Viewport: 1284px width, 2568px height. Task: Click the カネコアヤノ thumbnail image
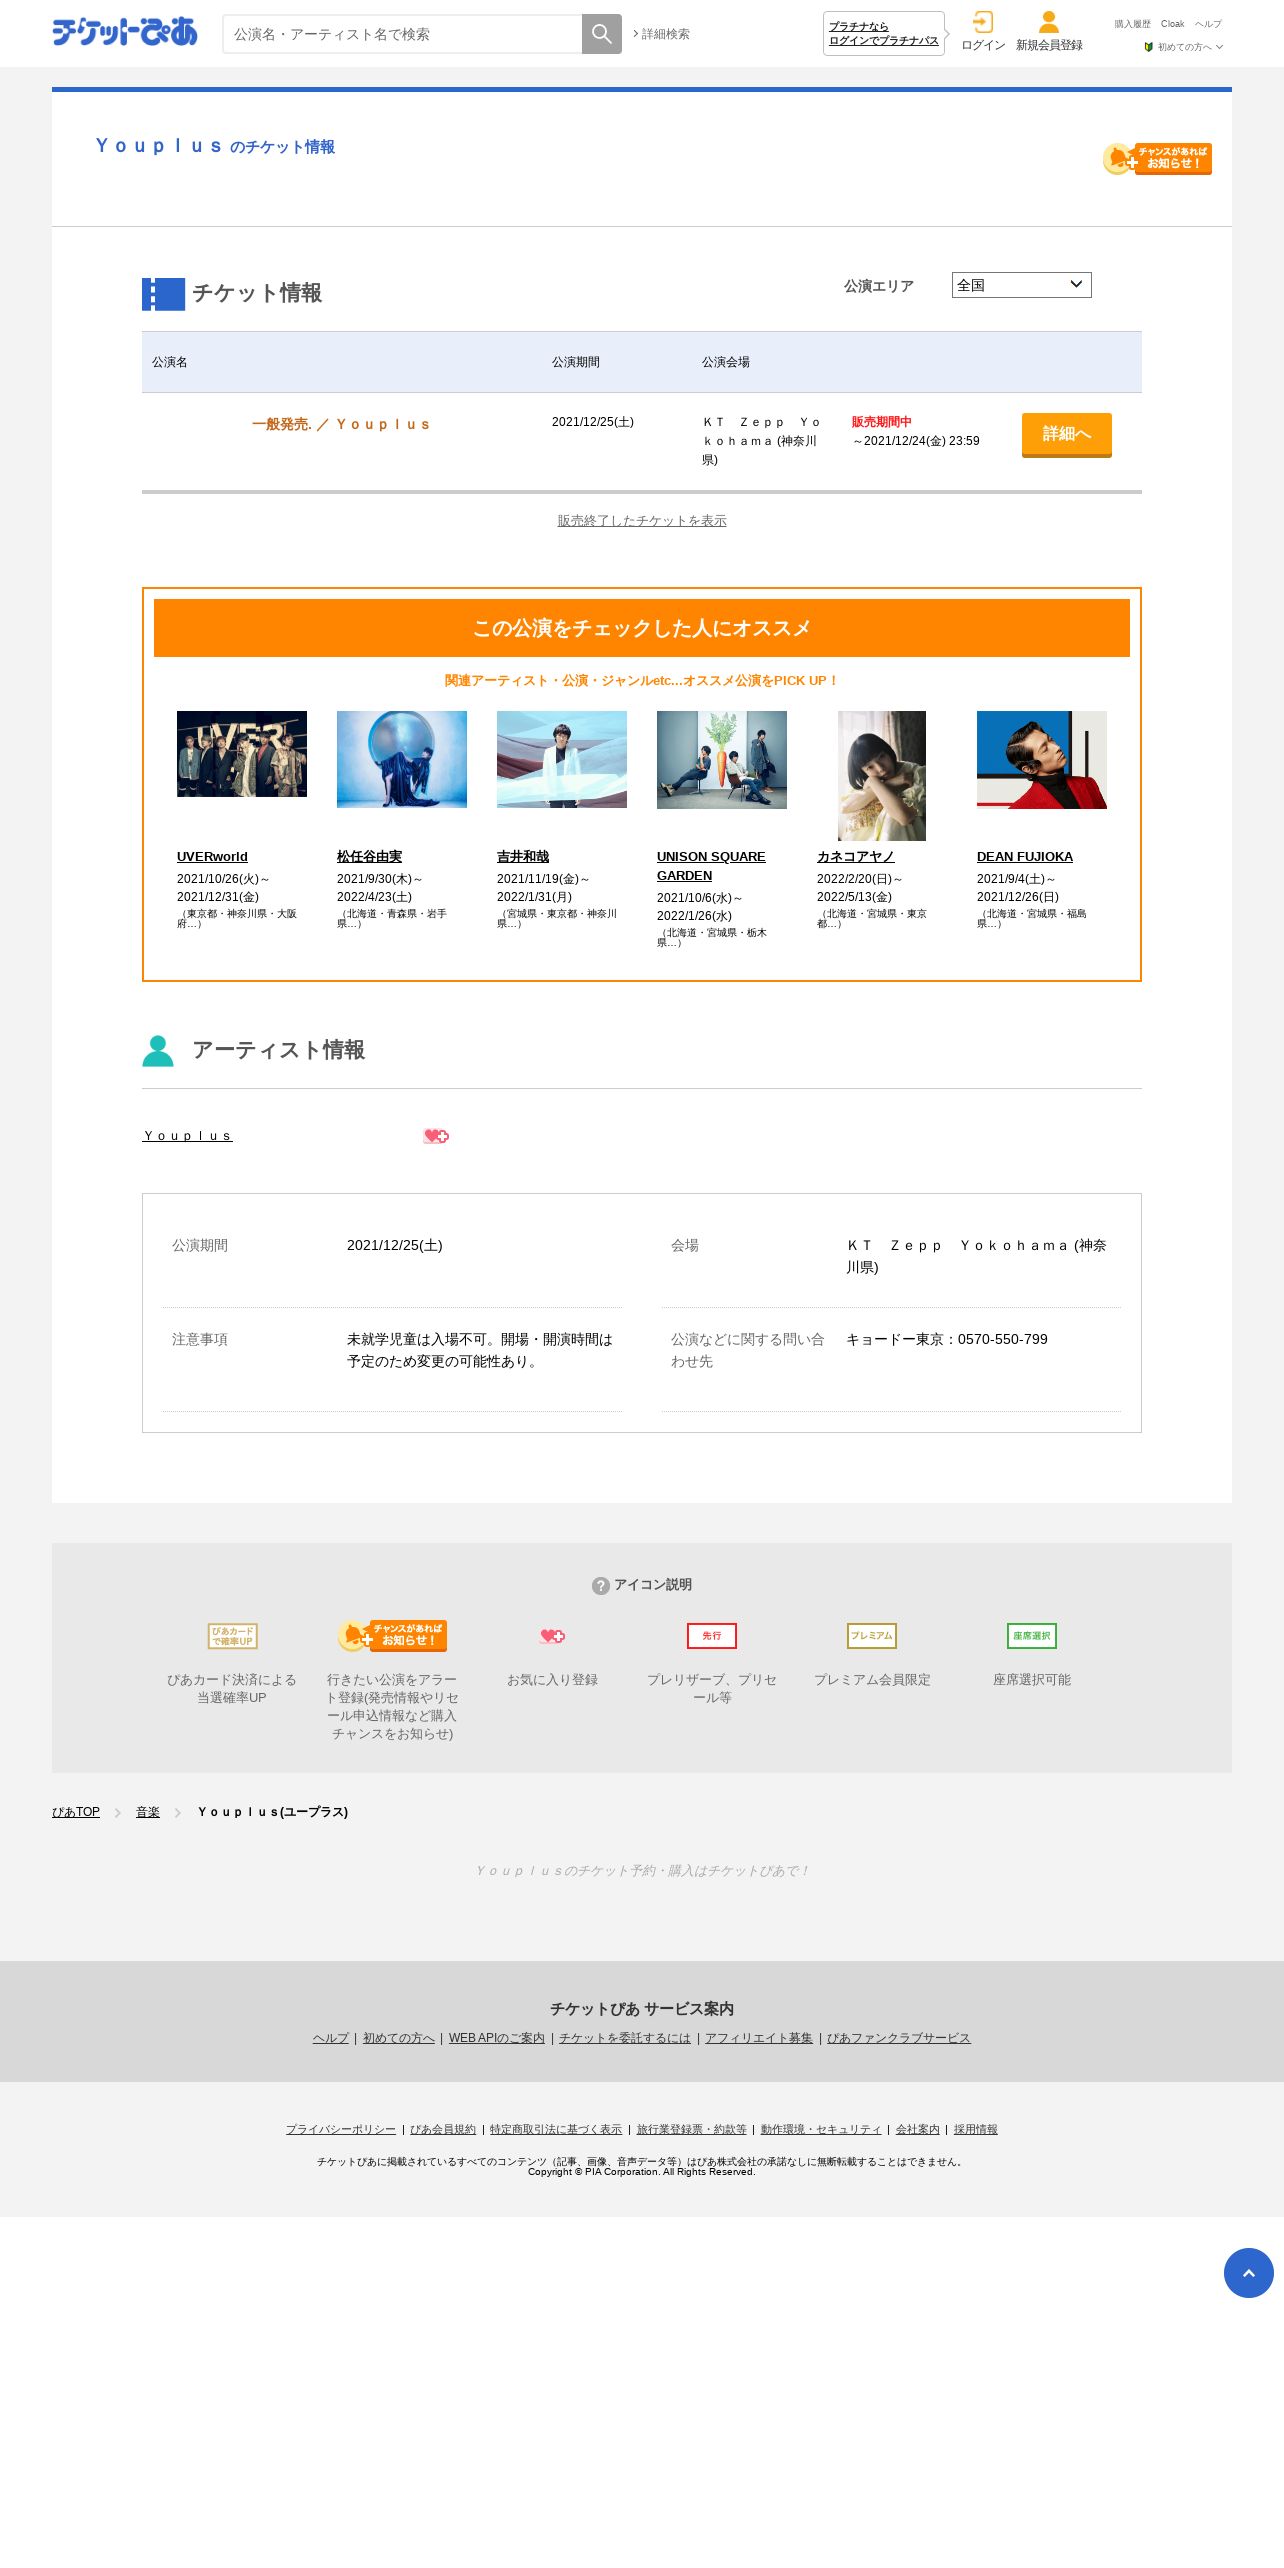click(882, 776)
